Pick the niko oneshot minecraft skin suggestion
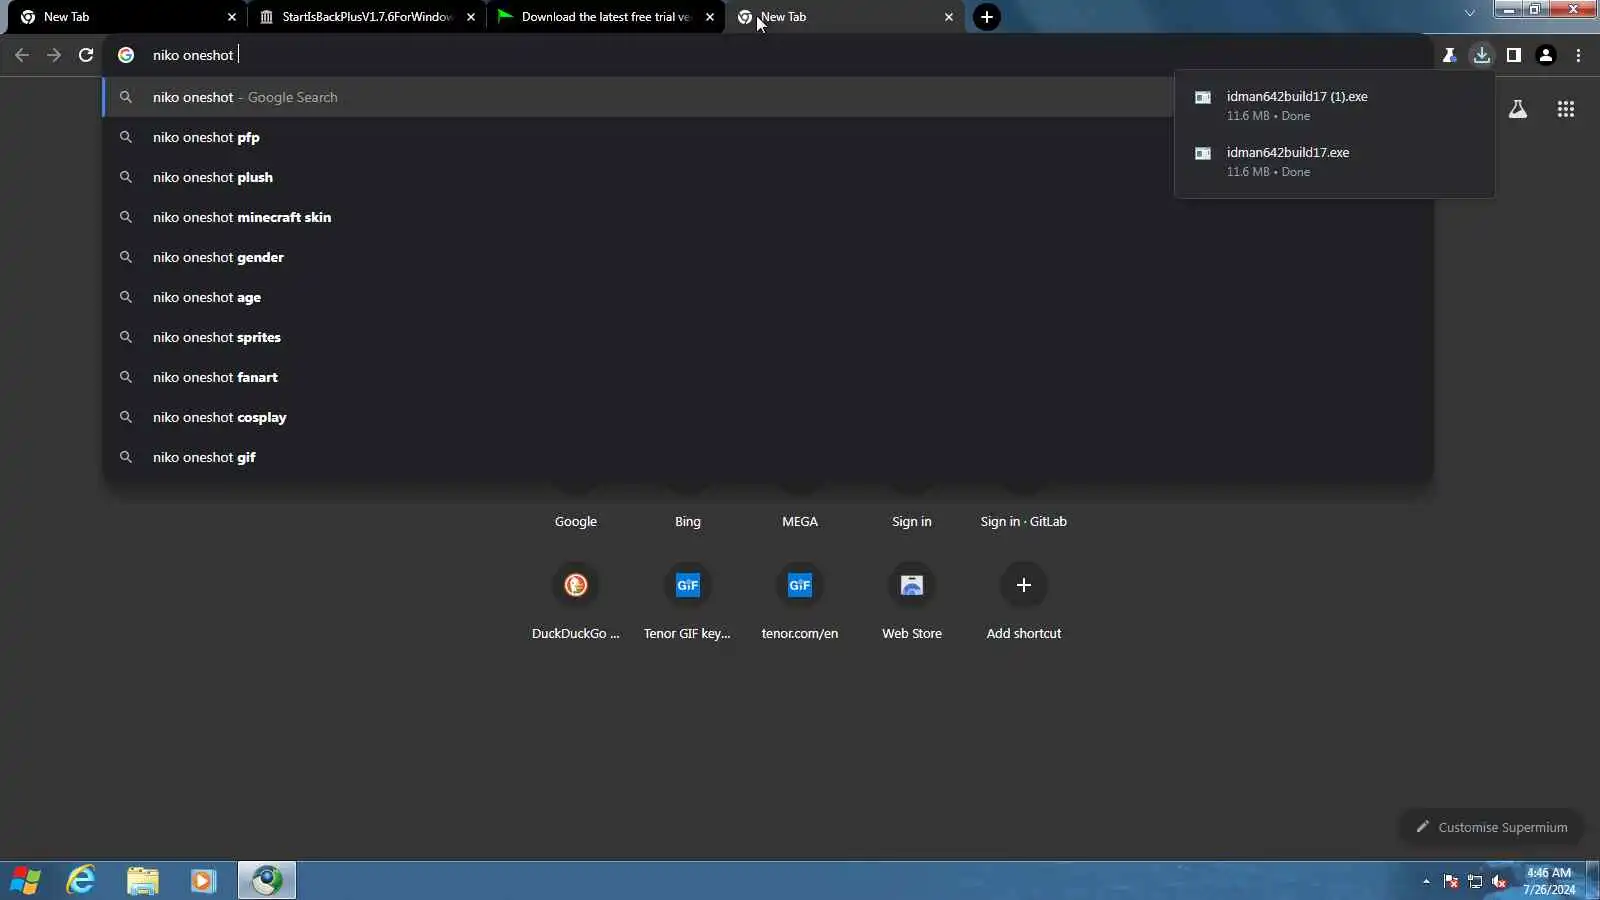 768,217
